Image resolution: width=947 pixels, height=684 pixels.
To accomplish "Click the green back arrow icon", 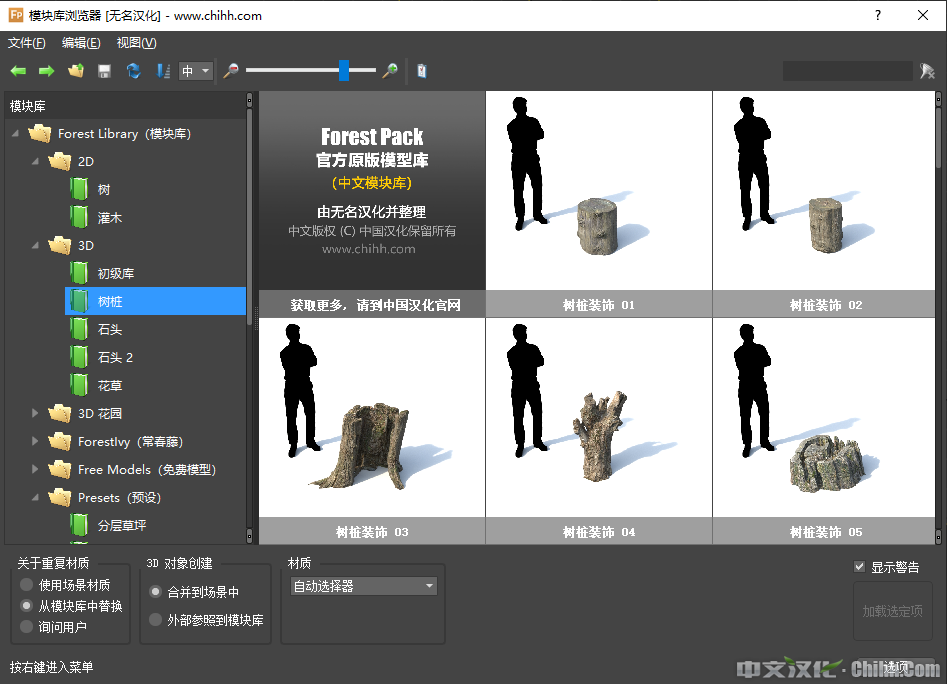I will point(18,71).
